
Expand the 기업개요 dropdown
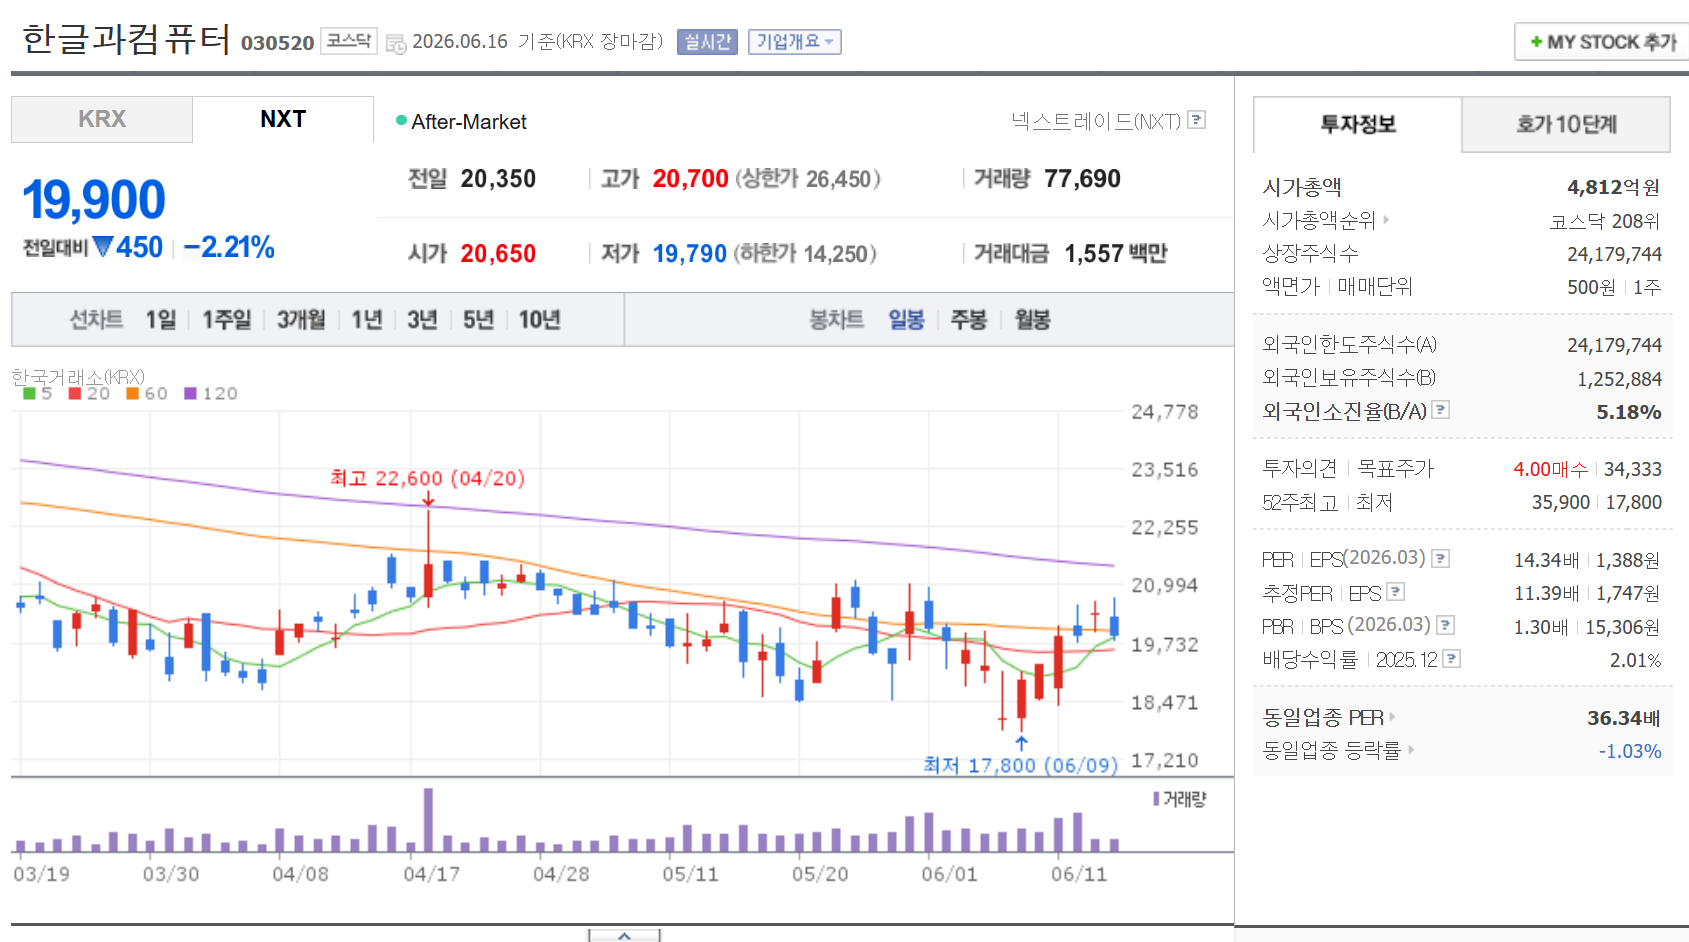pyautogui.click(x=794, y=42)
